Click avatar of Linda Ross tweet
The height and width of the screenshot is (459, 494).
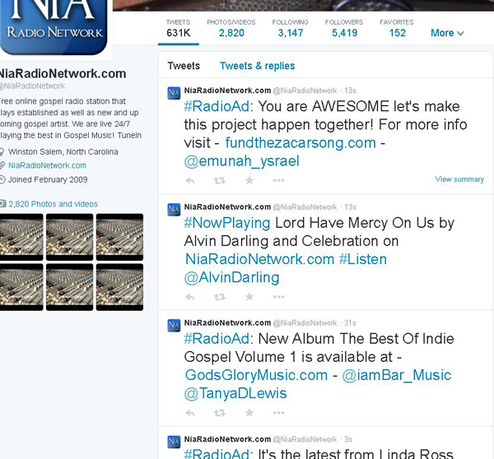click(x=174, y=442)
